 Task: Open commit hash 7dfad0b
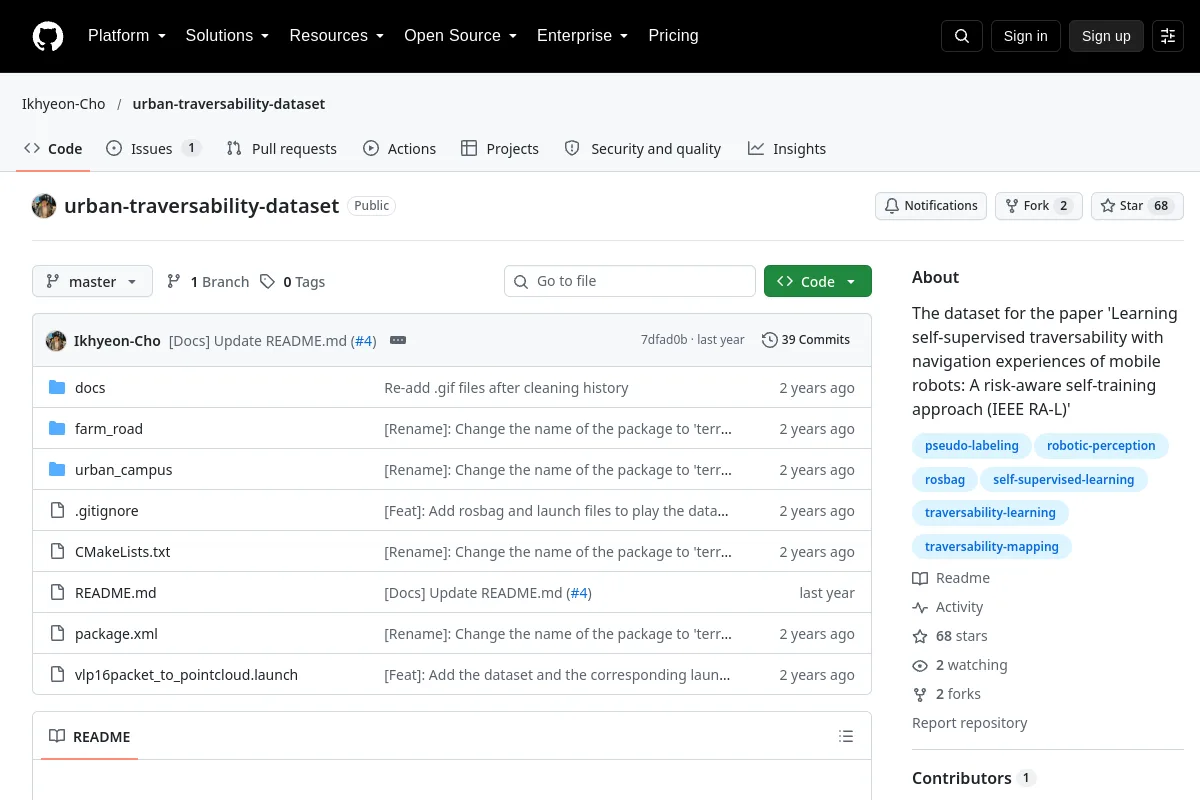click(664, 340)
